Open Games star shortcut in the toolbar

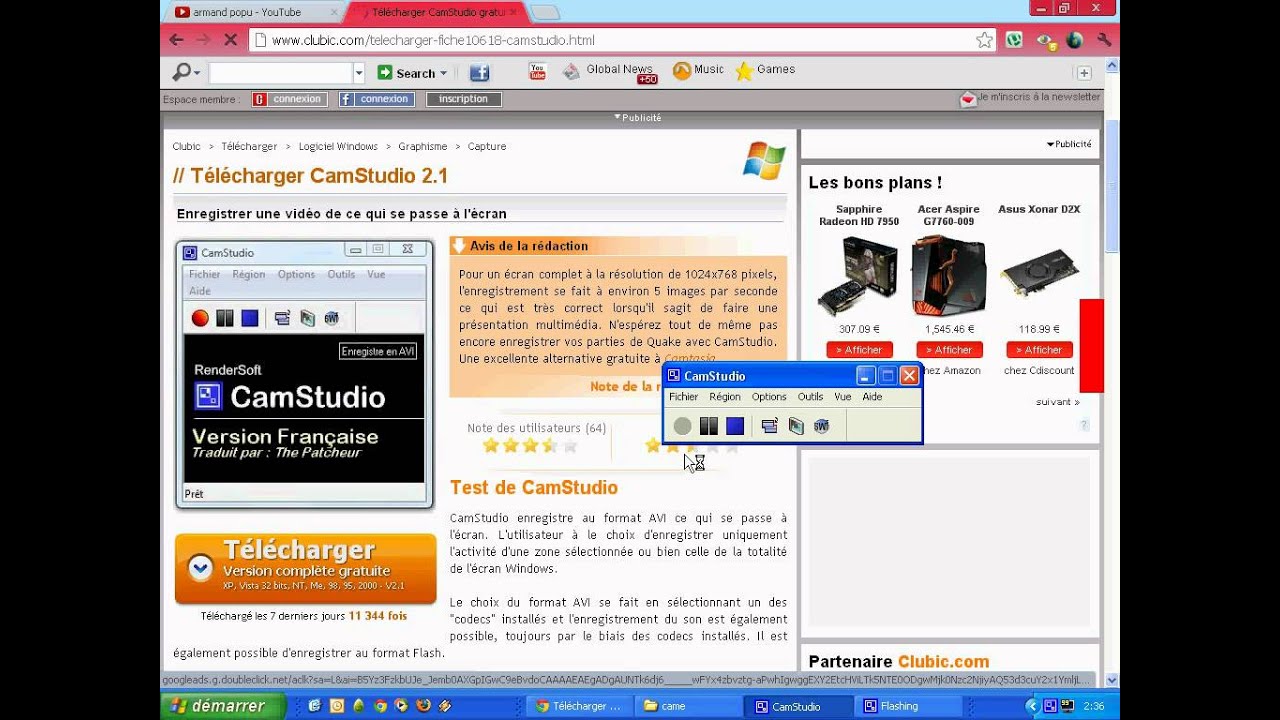pos(766,70)
